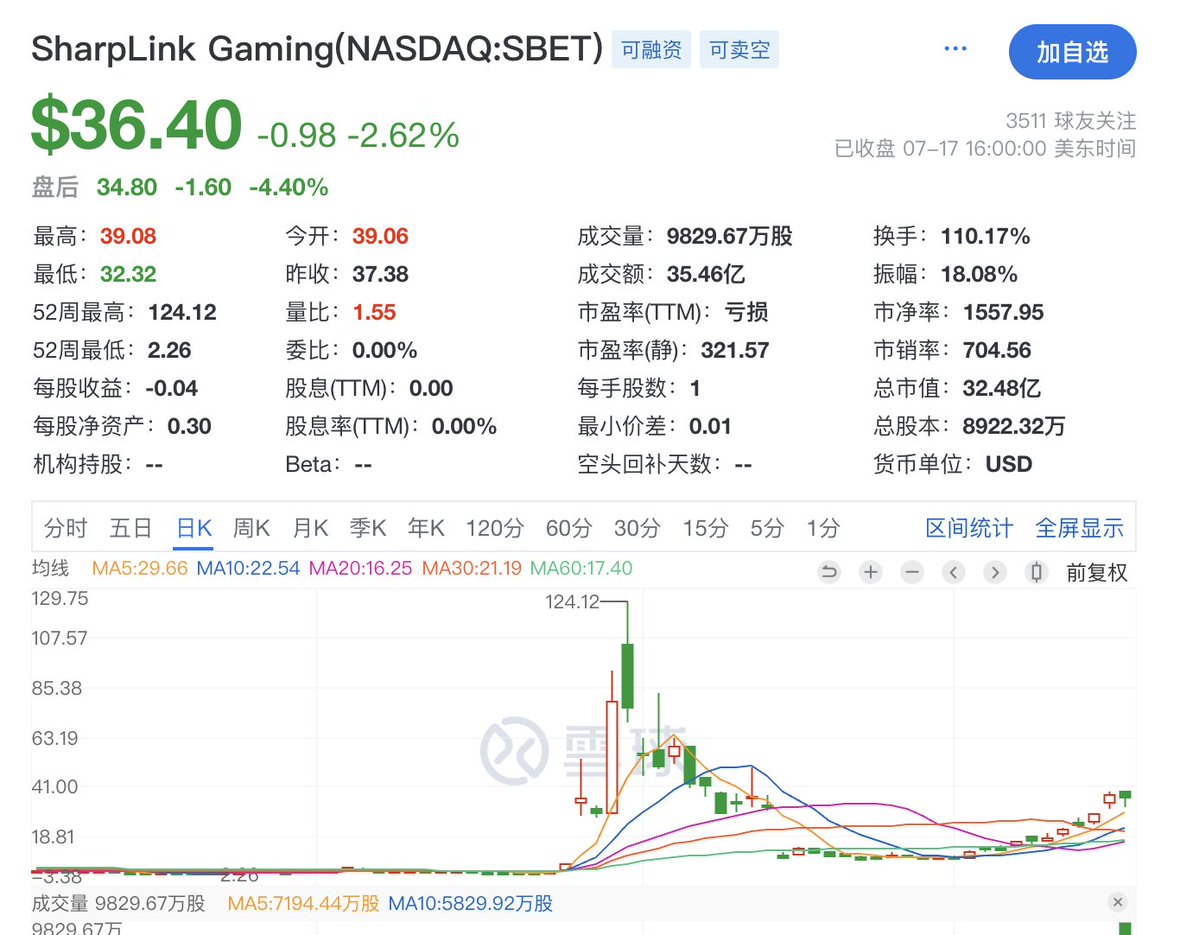This screenshot has height=935, width=1199.
Task: Pan chart left with the left chevron
Action: click(953, 572)
